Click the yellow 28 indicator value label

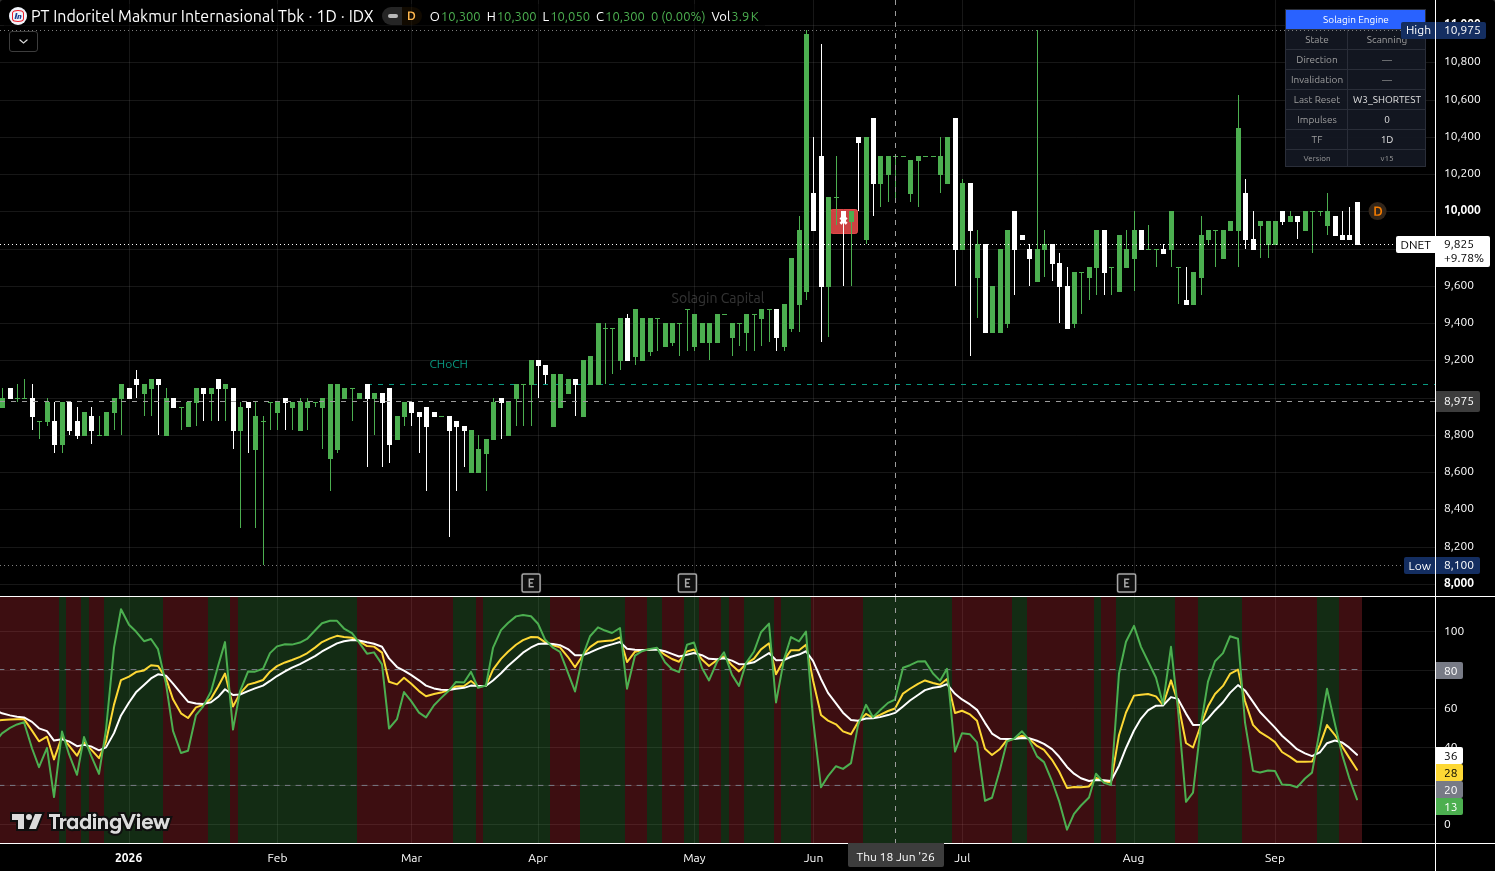pos(1450,773)
